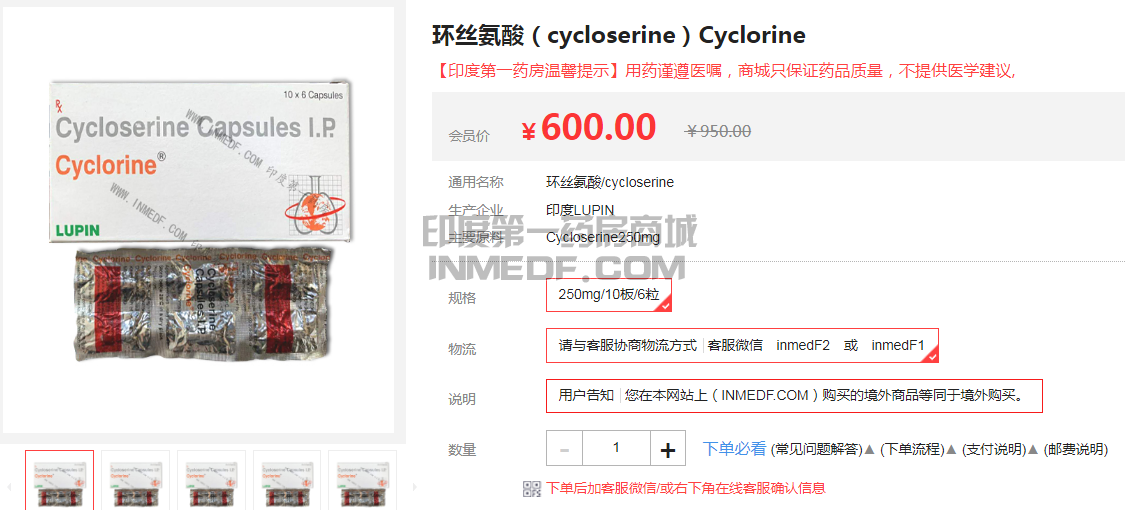Select the third product thumbnail
Viewport: 1125px width, 510px height.
click(211, 480)
